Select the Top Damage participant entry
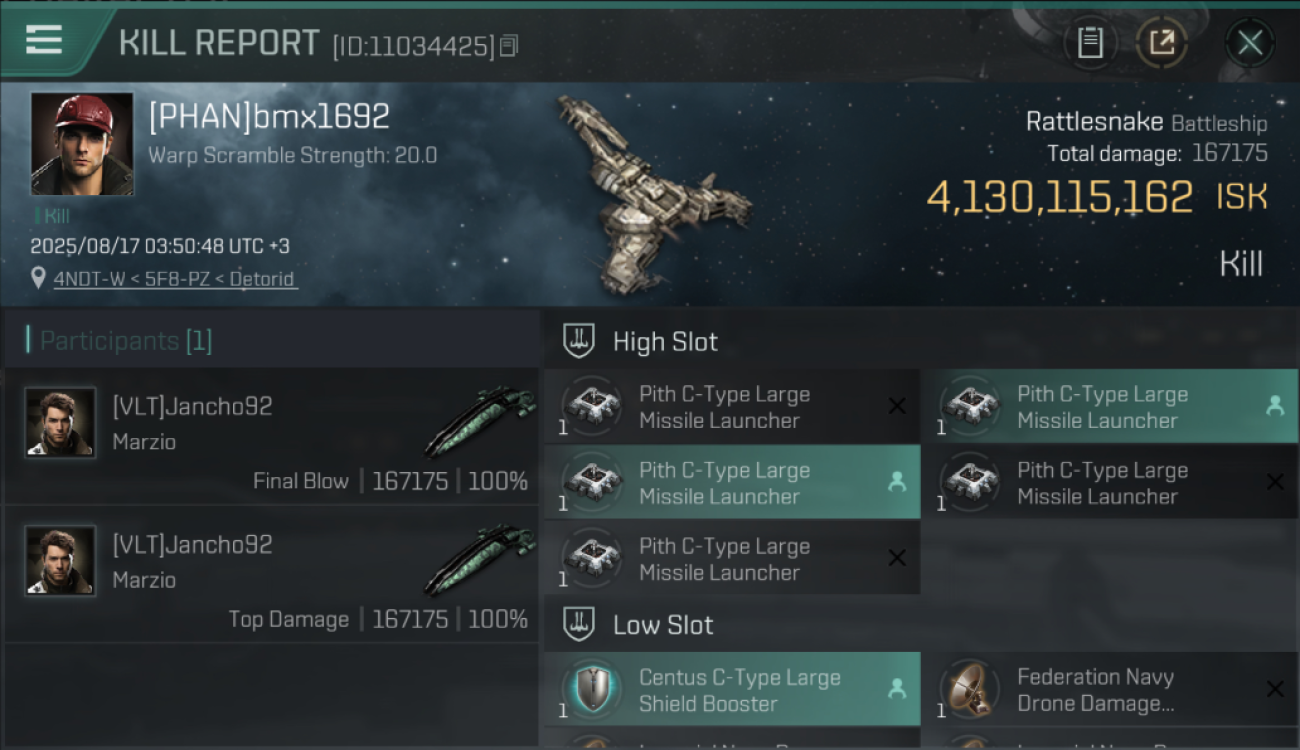 (272, 574)
